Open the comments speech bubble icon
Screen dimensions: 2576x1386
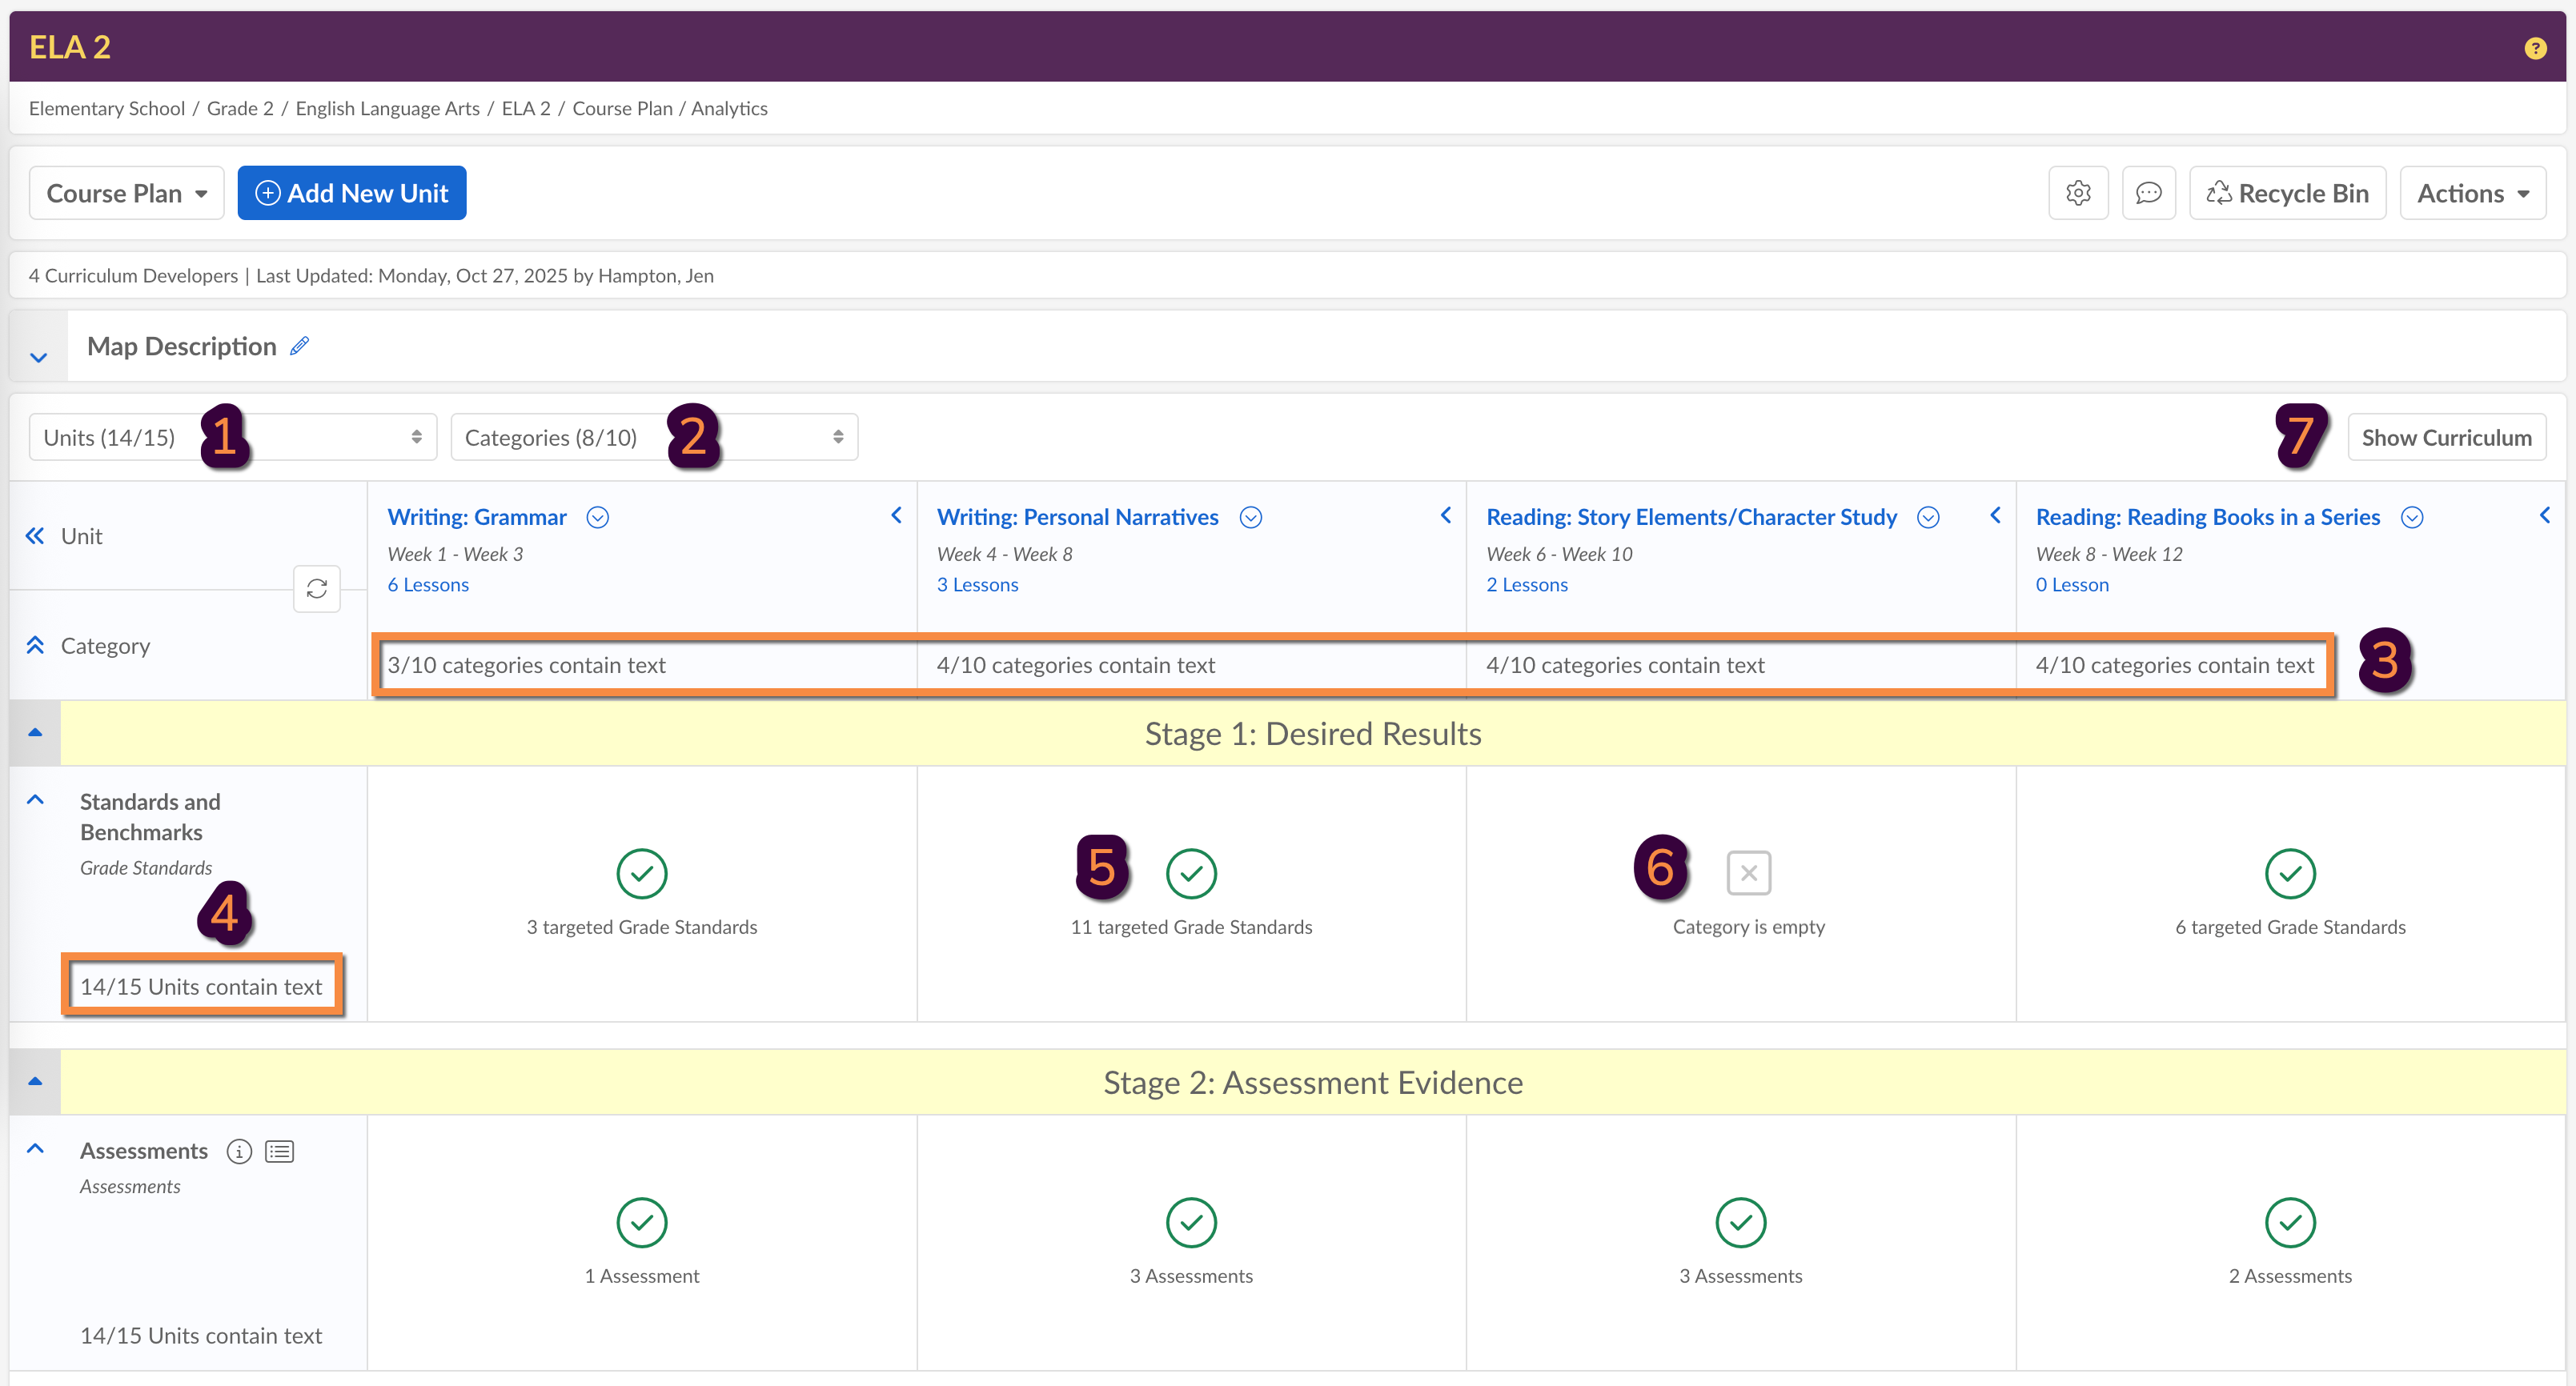(x=2148, y=193)
